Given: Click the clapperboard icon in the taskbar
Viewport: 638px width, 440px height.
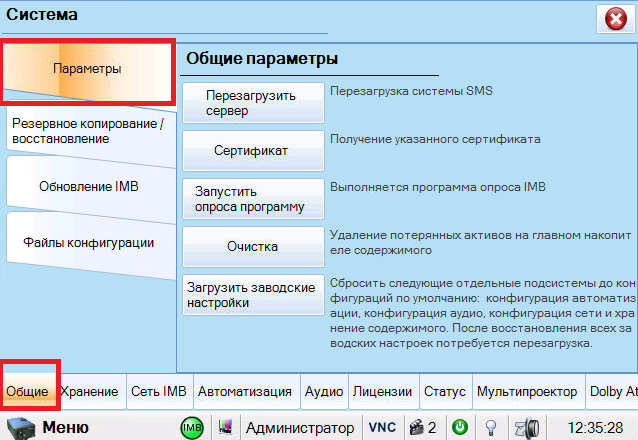Looking at the screenshot, I should [418, 428].
